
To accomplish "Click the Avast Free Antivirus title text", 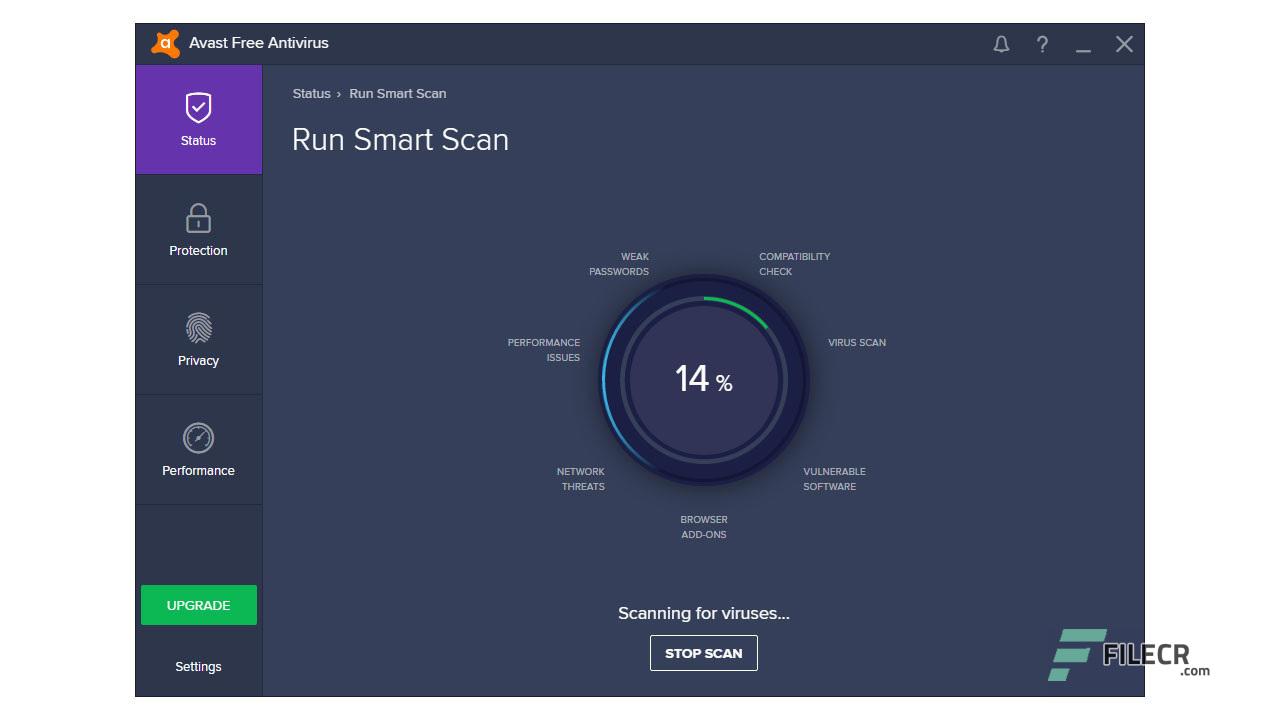I will tap(259, 43).
